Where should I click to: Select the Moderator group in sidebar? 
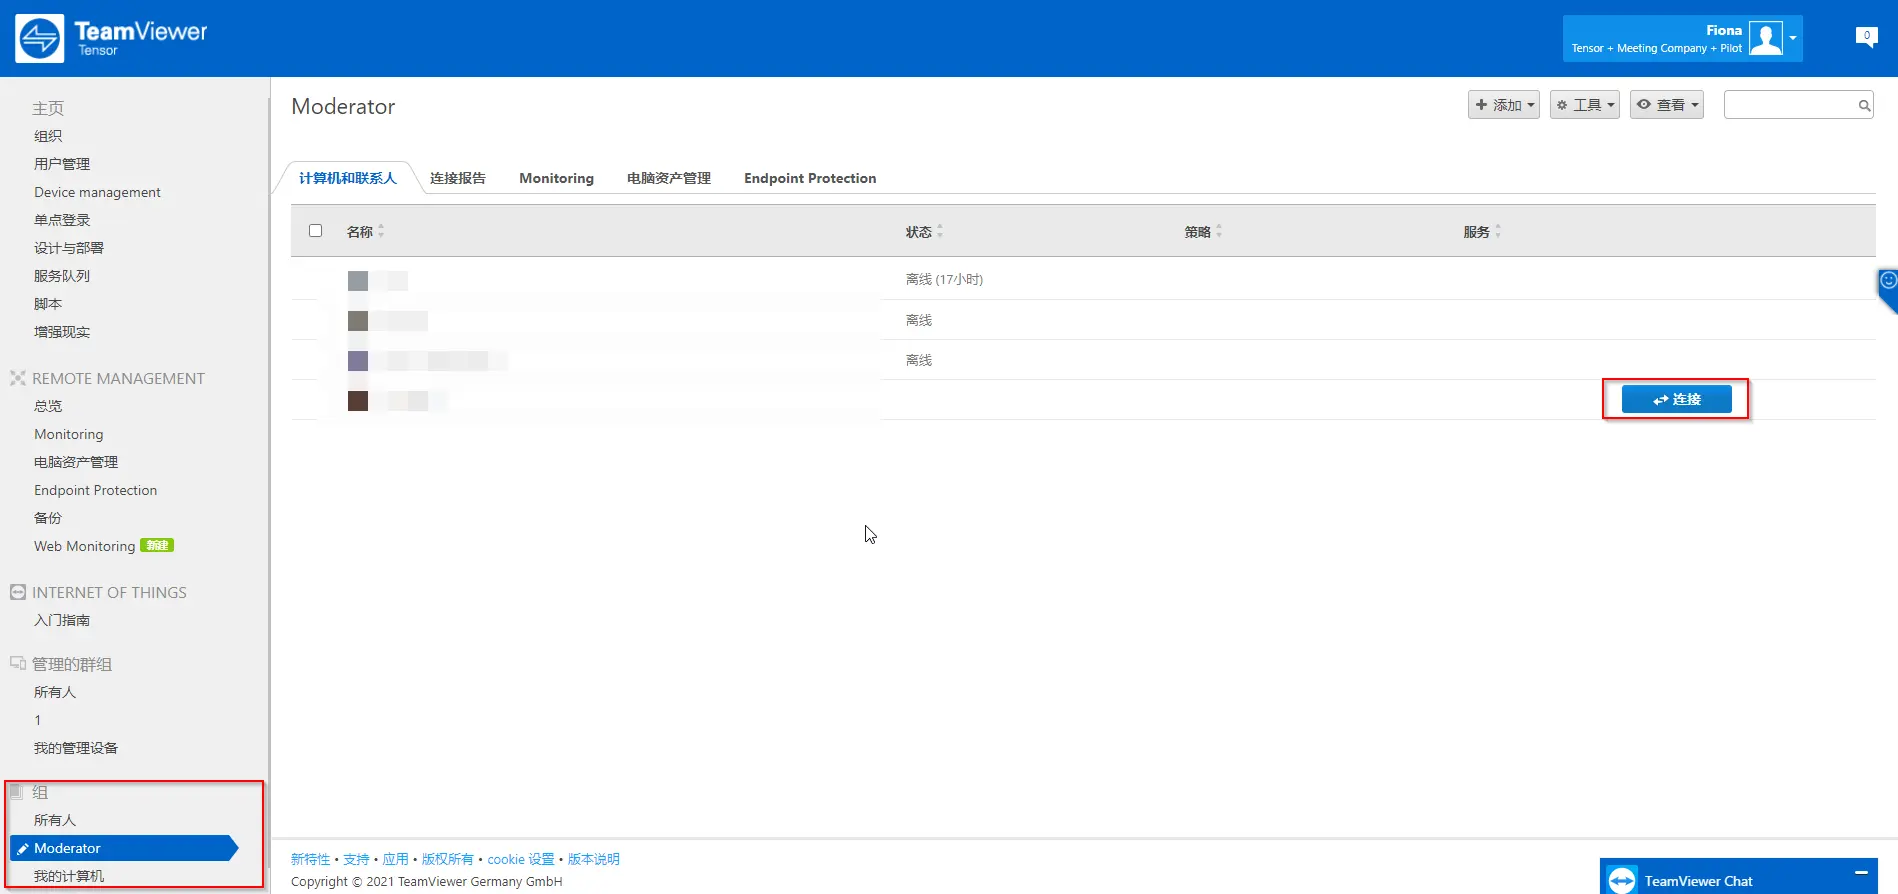click(x=124, y=848)
